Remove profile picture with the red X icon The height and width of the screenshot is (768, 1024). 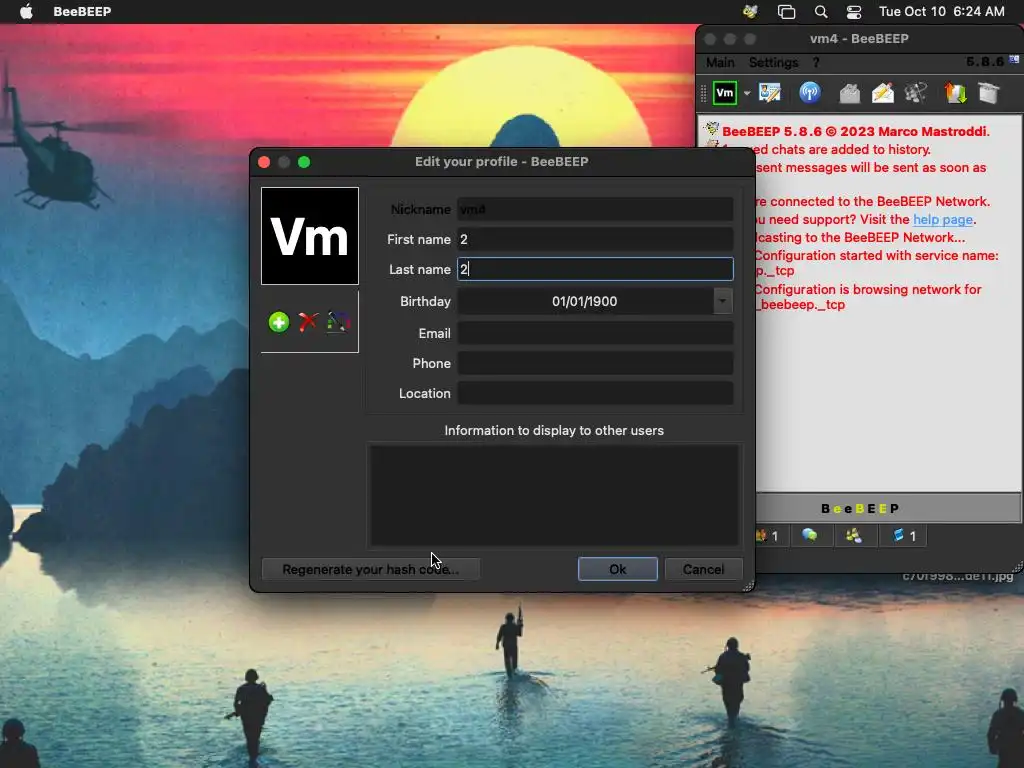(x=308, y=322)
